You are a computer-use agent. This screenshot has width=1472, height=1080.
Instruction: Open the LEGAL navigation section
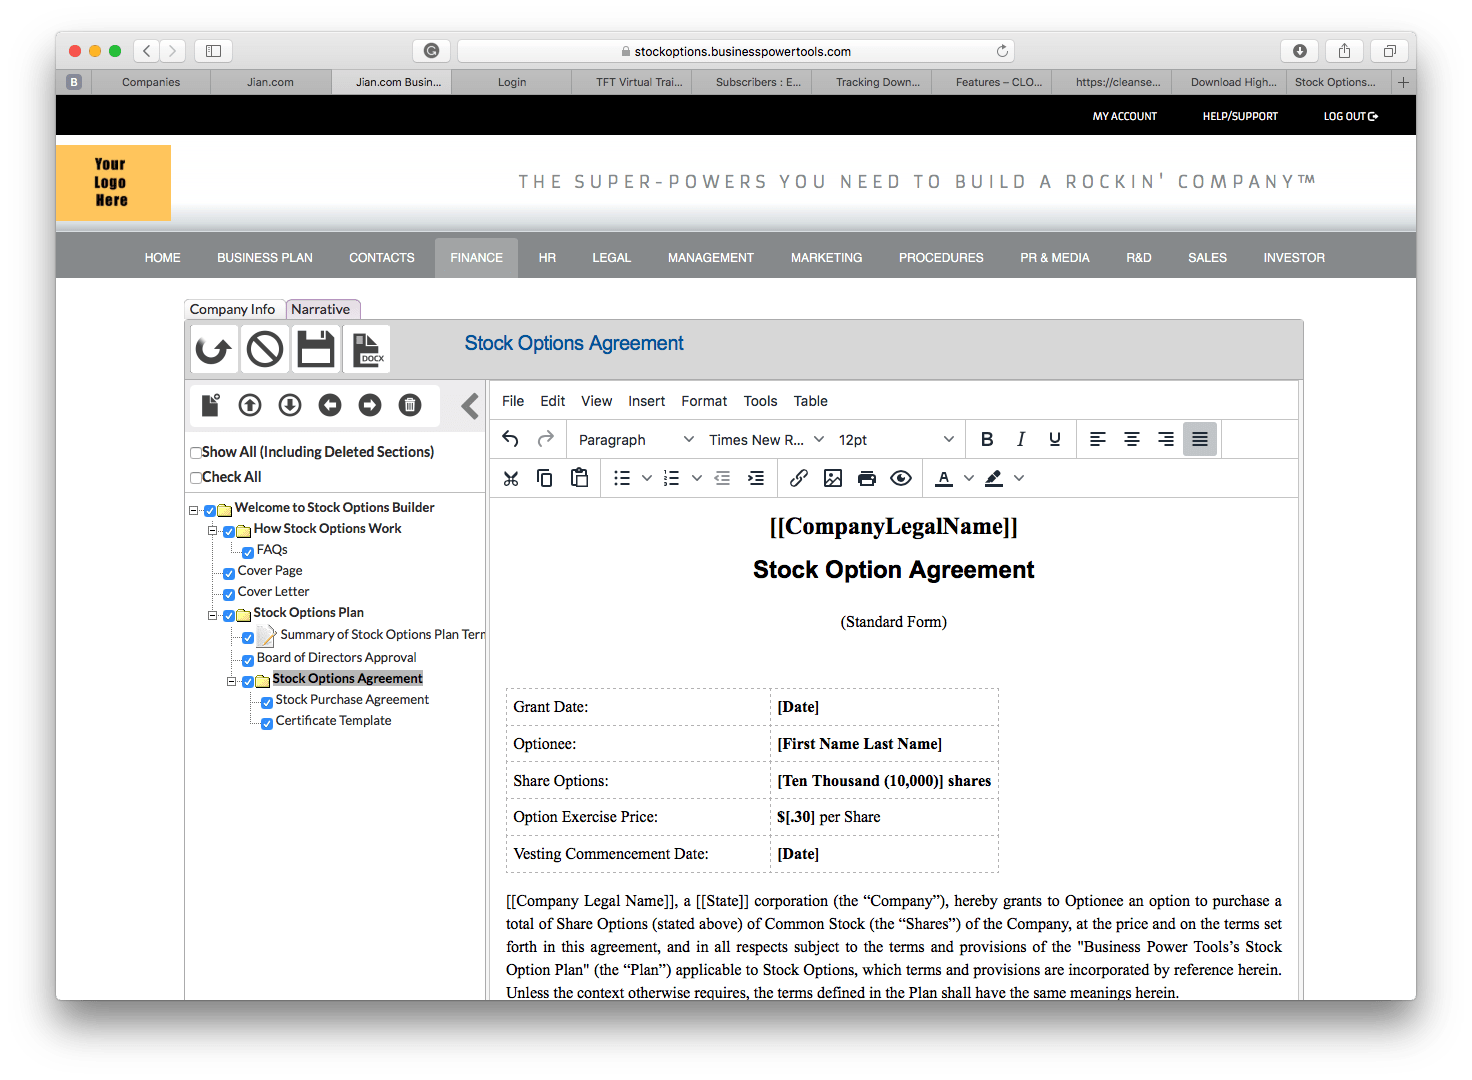point(611,257)
